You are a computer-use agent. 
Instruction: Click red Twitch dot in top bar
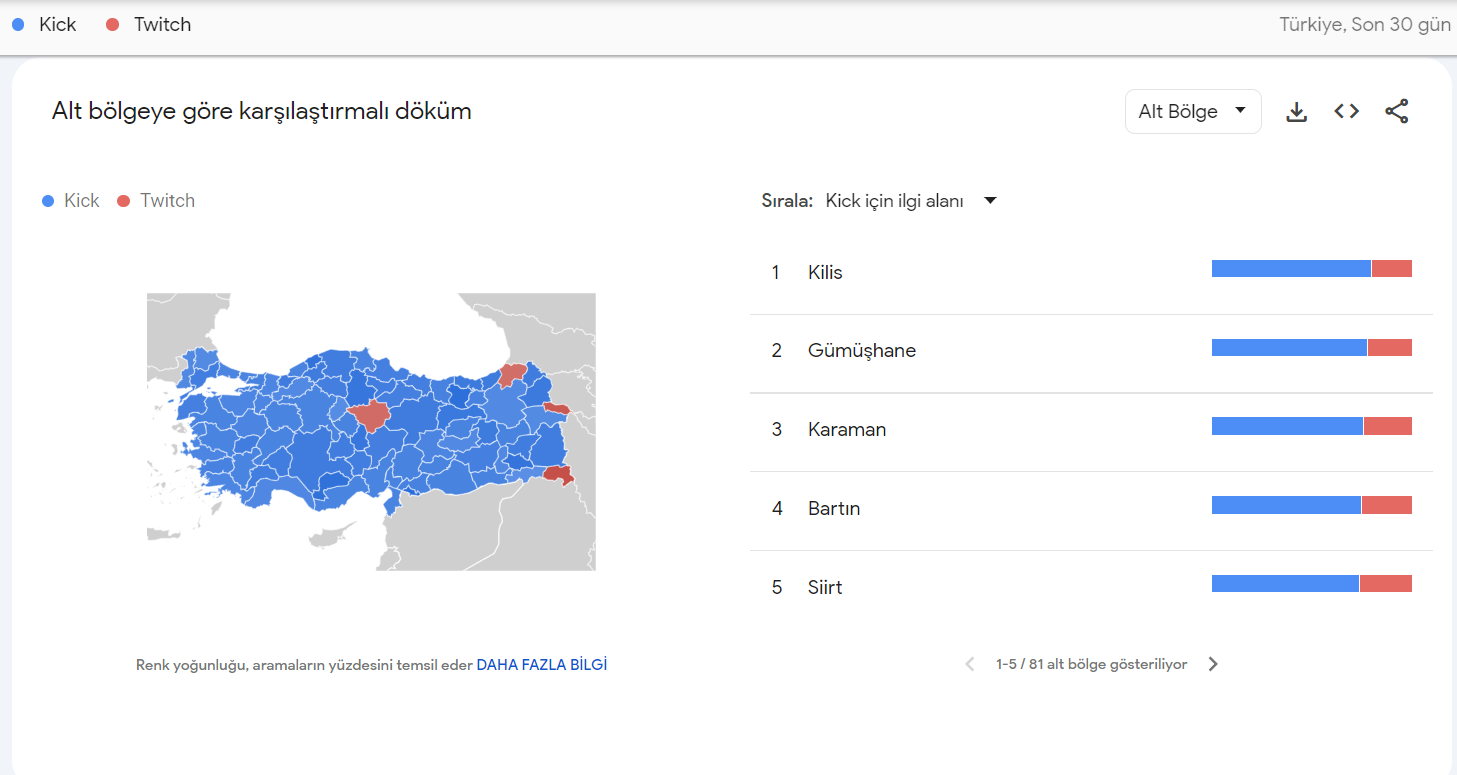[x=113, y=25]
